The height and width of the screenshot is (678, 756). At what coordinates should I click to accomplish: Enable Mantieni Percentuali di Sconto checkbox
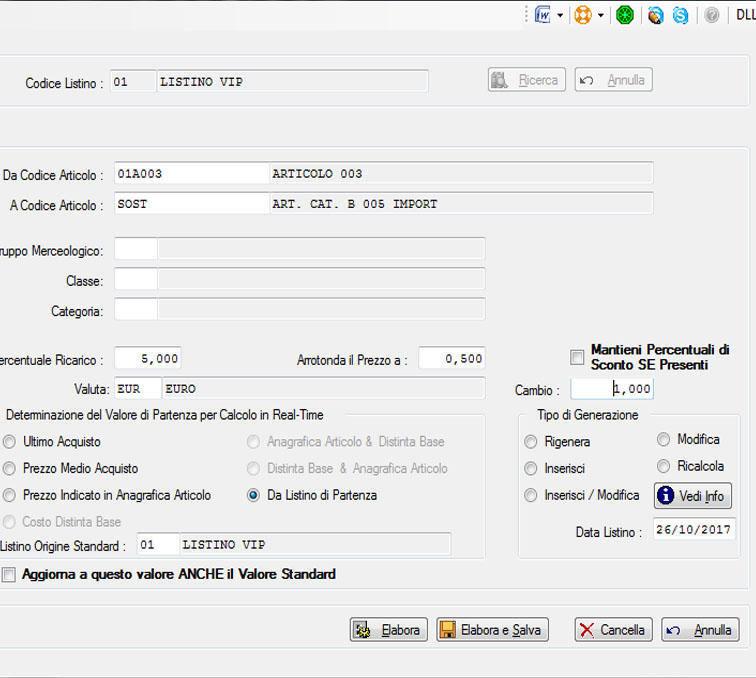pos(577,357)
